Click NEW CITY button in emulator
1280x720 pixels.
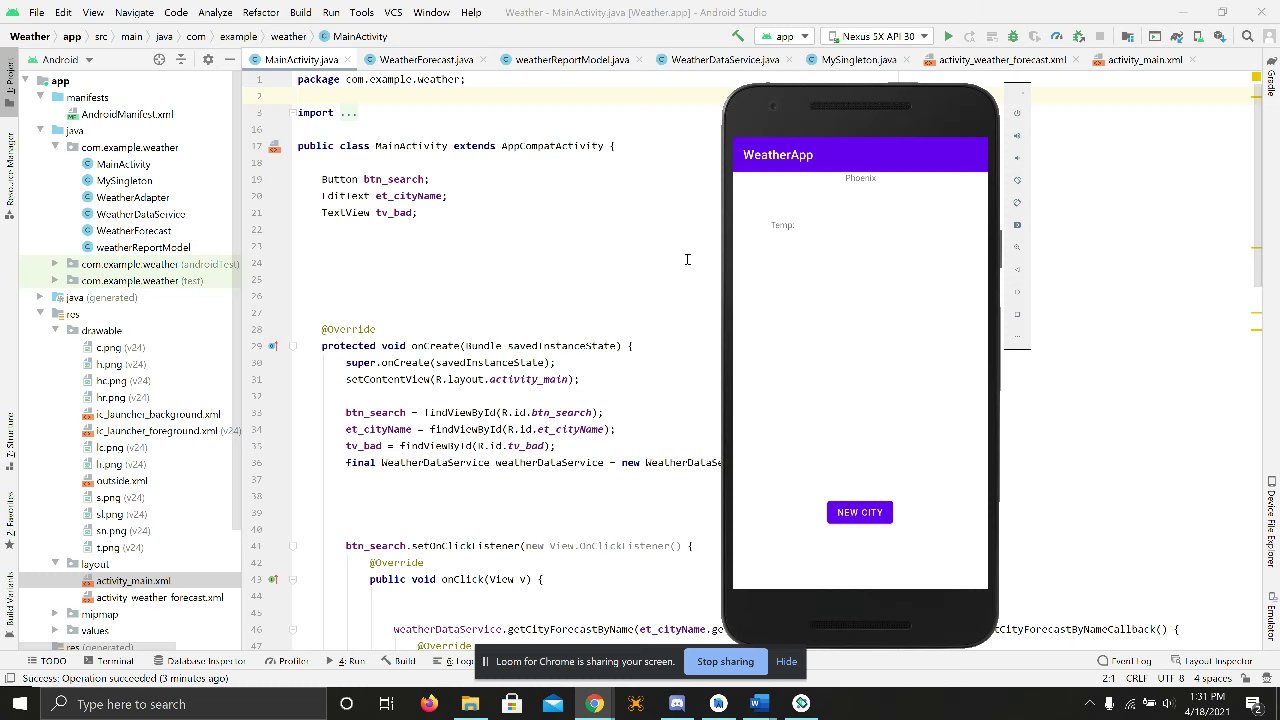[860, 512]
